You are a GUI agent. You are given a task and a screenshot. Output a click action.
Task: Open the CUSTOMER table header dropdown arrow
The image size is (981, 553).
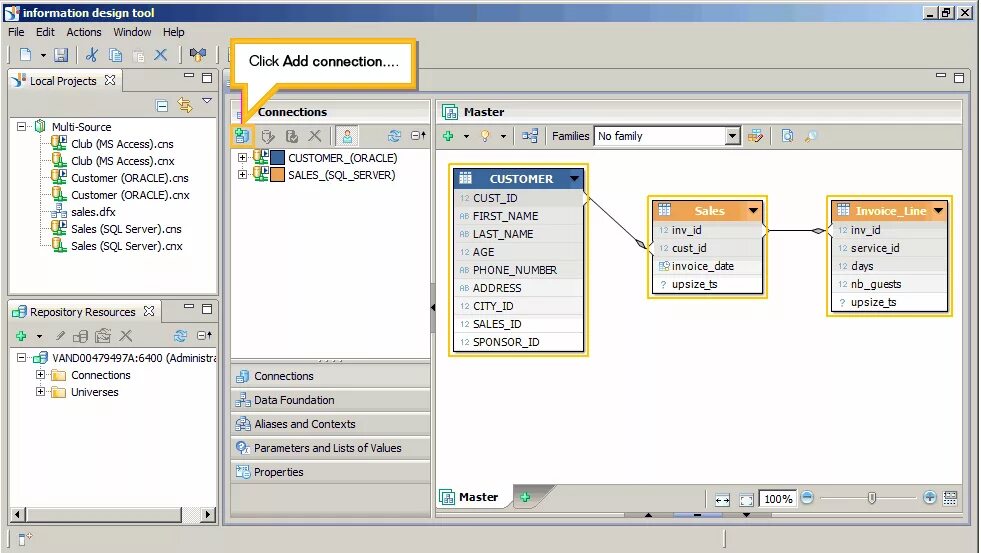coord(574,179)
